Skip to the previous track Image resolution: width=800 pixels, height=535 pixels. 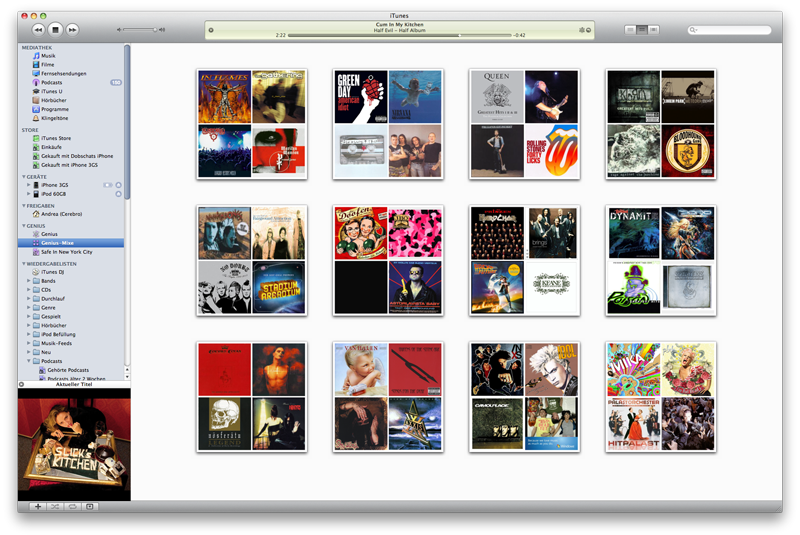[x=38, y=30]
